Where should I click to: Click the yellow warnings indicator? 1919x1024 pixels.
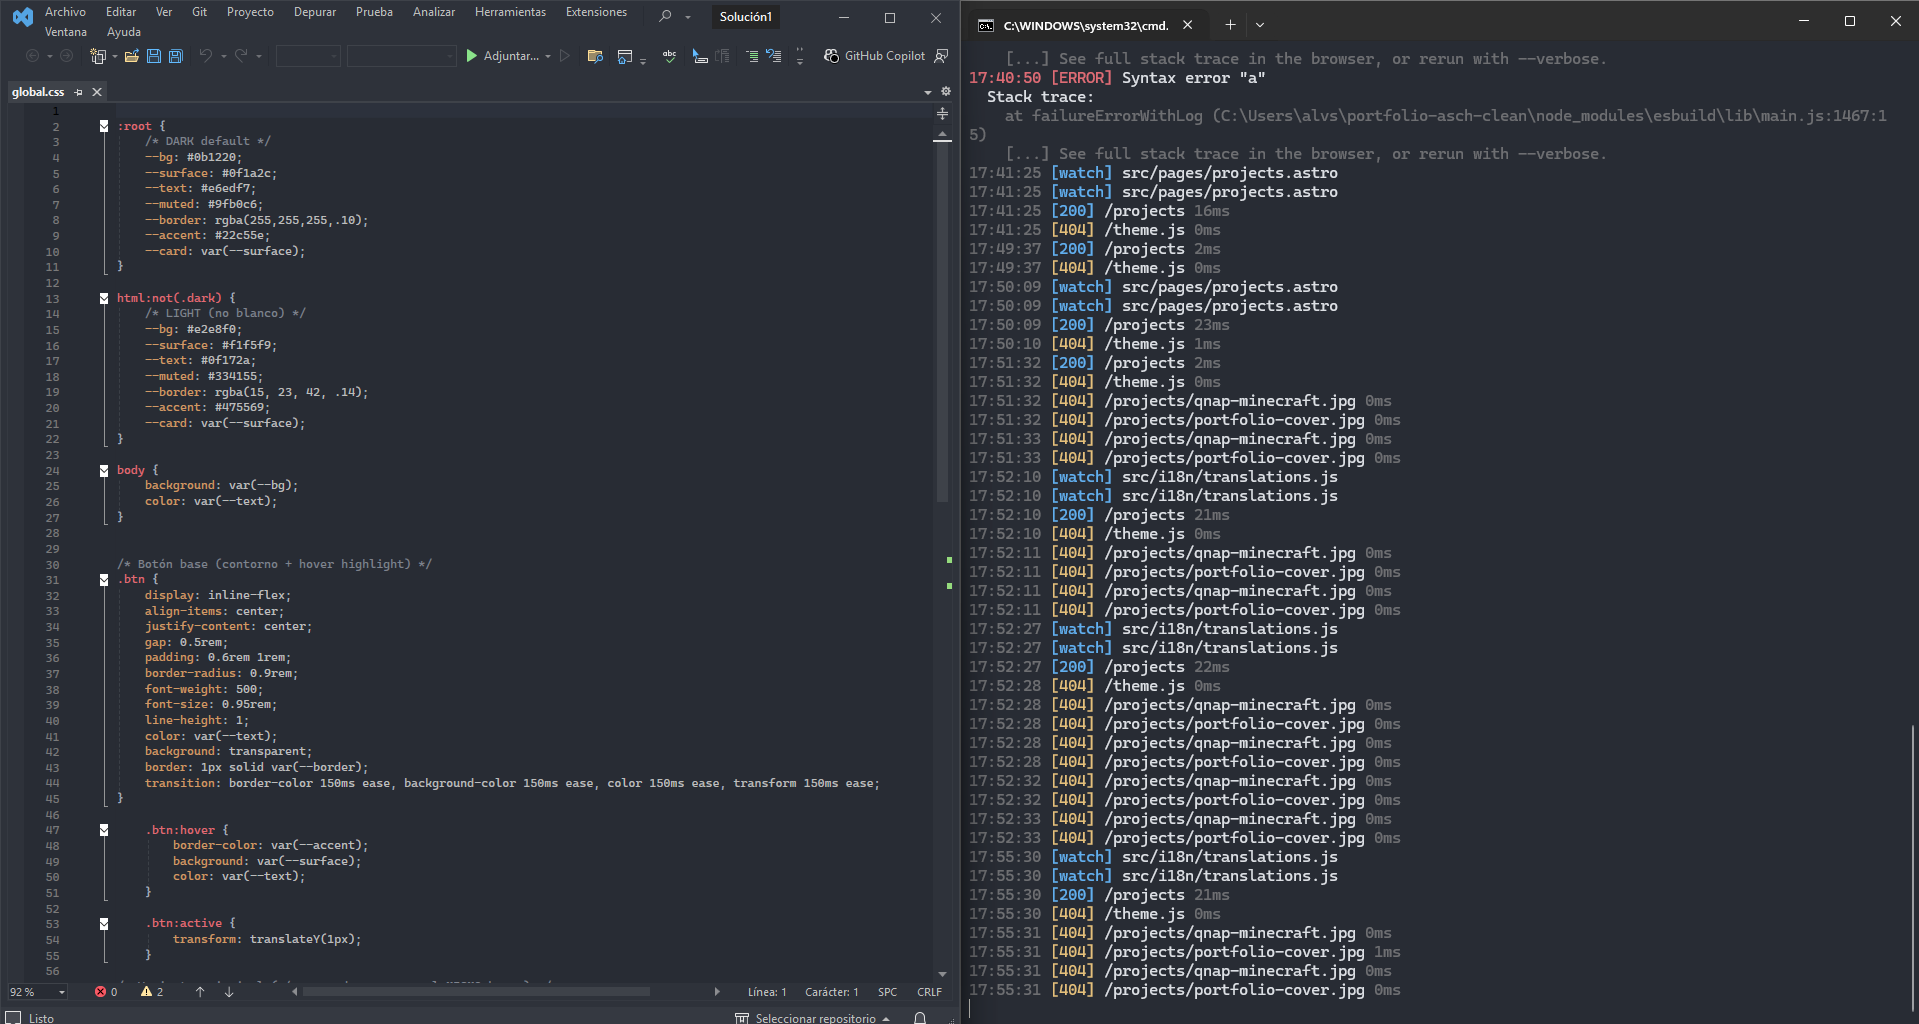pos(147,992)
